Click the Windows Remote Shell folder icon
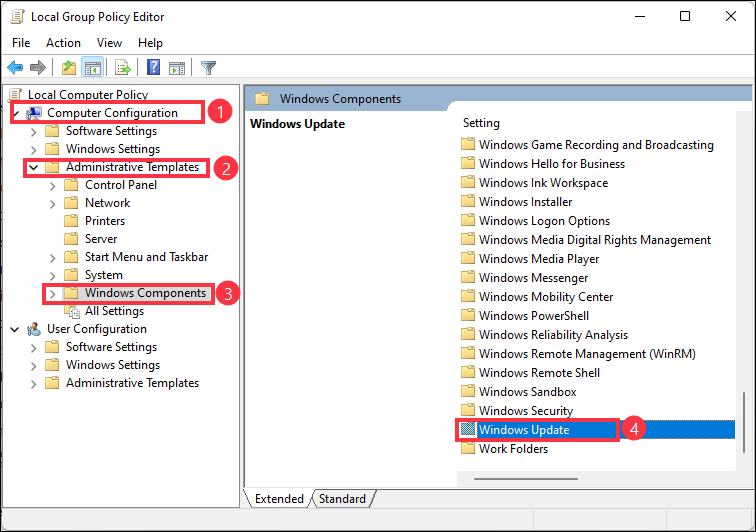The width and height of the screenshot is (756, 532). (468, 372)
